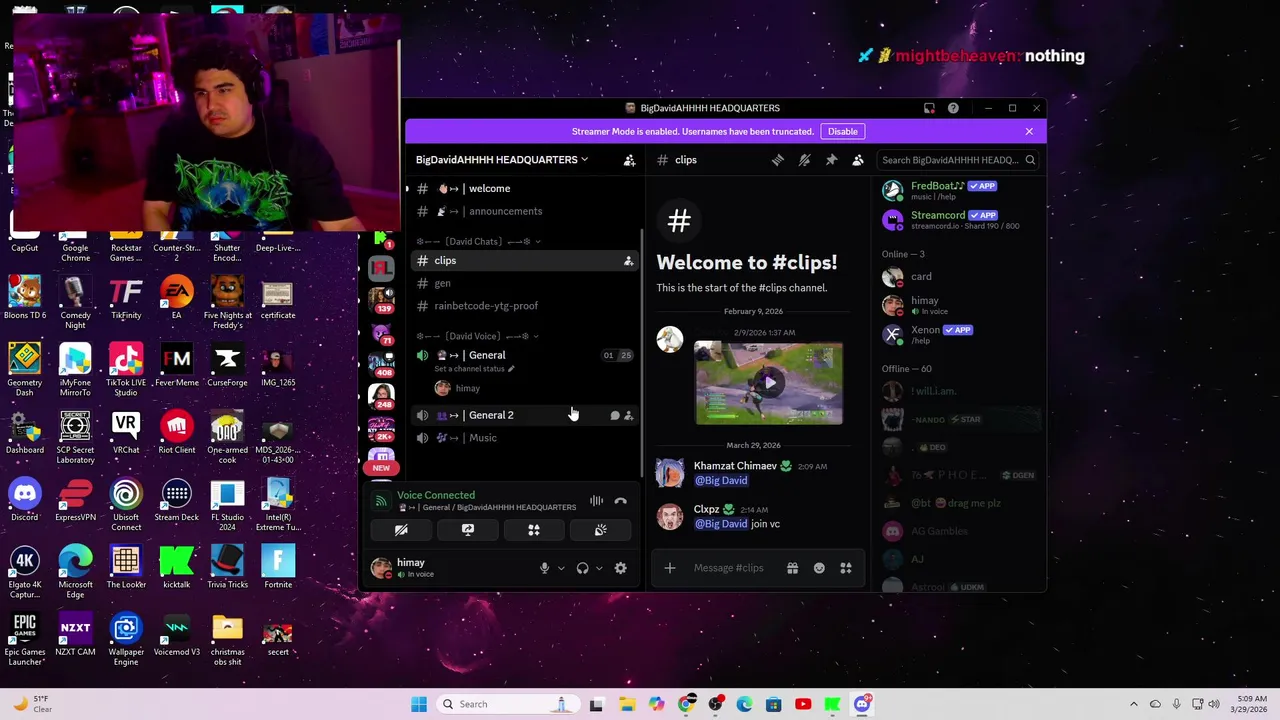This screenshot has width=1280, height=720.
Task: Open FredBoat app in member list
Action: point(958,190)
